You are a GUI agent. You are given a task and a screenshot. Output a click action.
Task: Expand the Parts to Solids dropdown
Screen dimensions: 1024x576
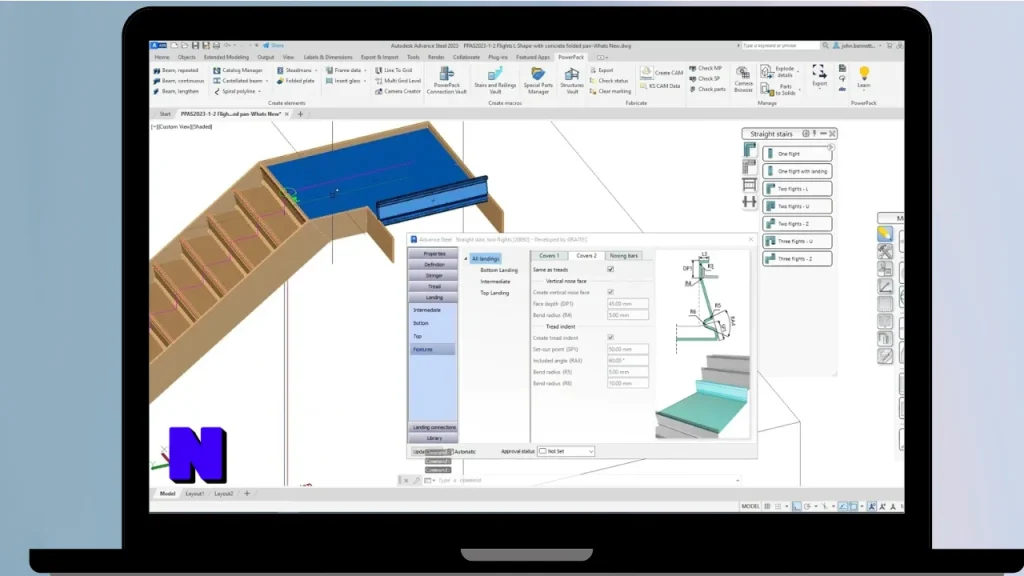pos(799,89)
